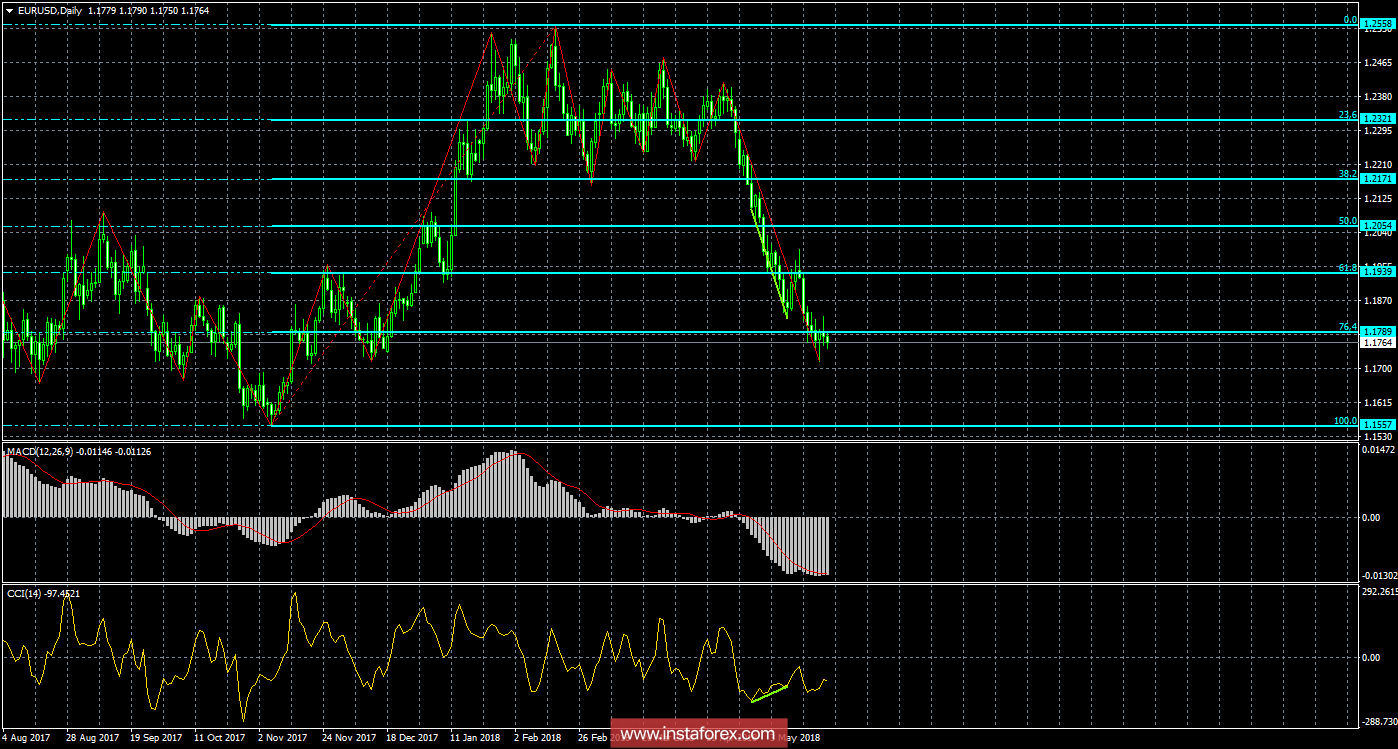This screenshot has height=749, width=1398.
Task: Click the 1.1615 value on price axis
Action: click(x=1379, y=402)
